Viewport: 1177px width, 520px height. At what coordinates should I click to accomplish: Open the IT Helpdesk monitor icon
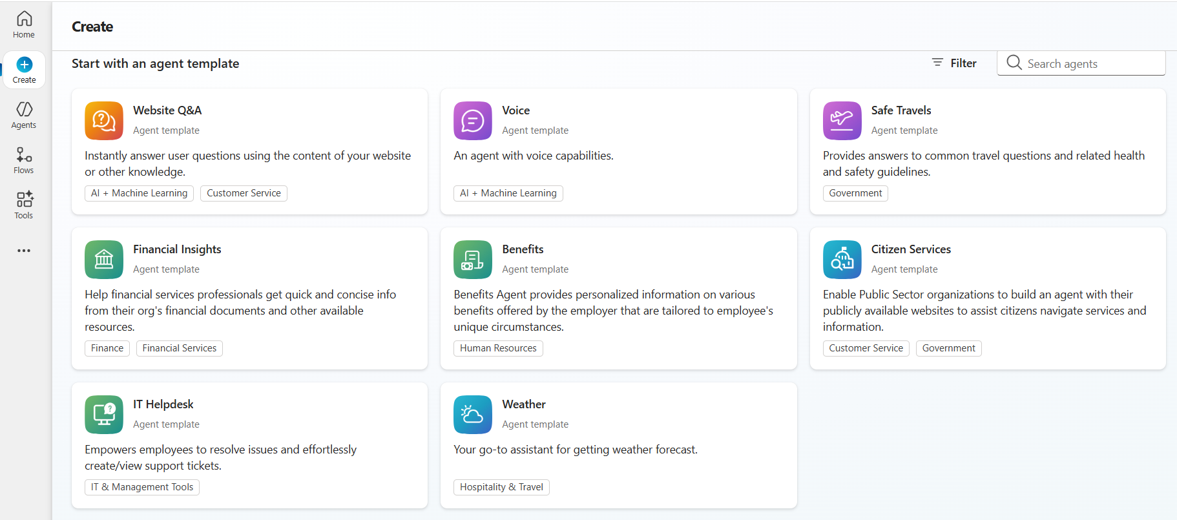104,414
